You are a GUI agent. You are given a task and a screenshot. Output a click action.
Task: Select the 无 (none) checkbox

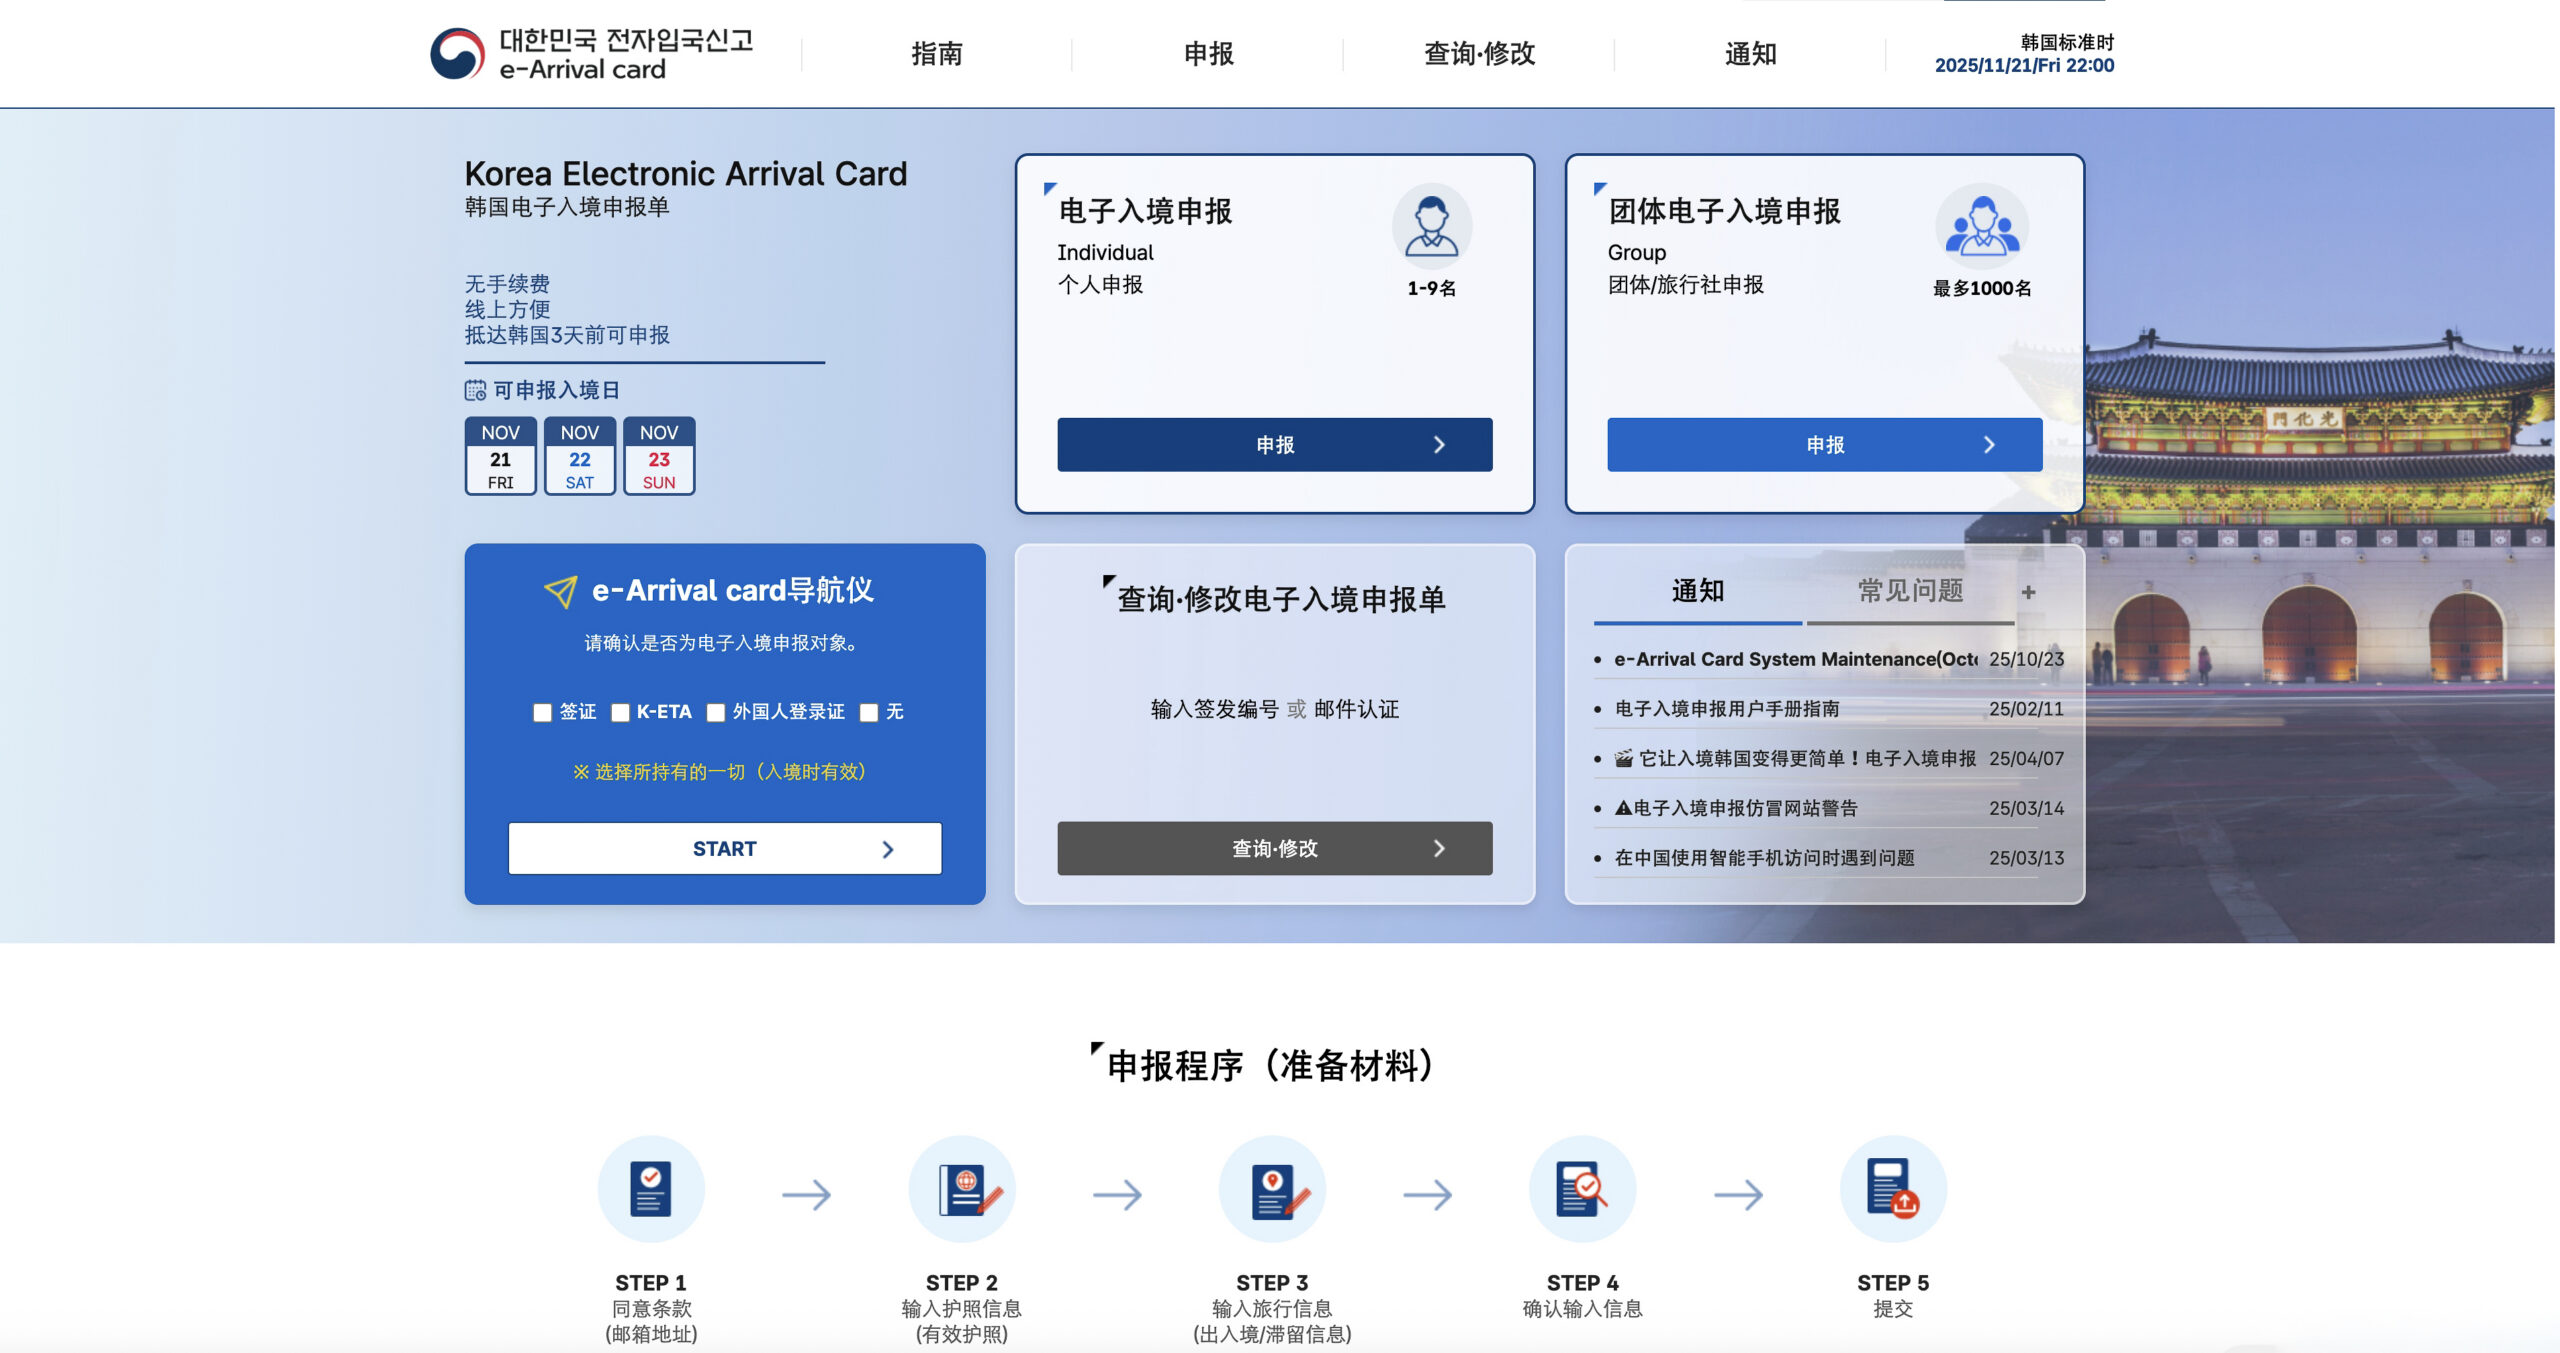[x=869, y=712]
